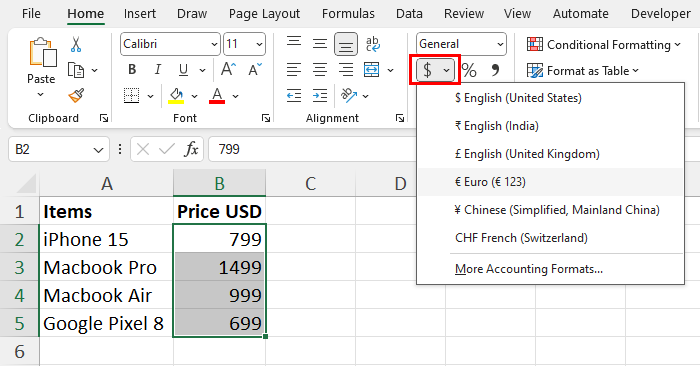700x366 pixels.
Task: Choose CHF French (Switzerland) format
Action: (x=550, y=238)
